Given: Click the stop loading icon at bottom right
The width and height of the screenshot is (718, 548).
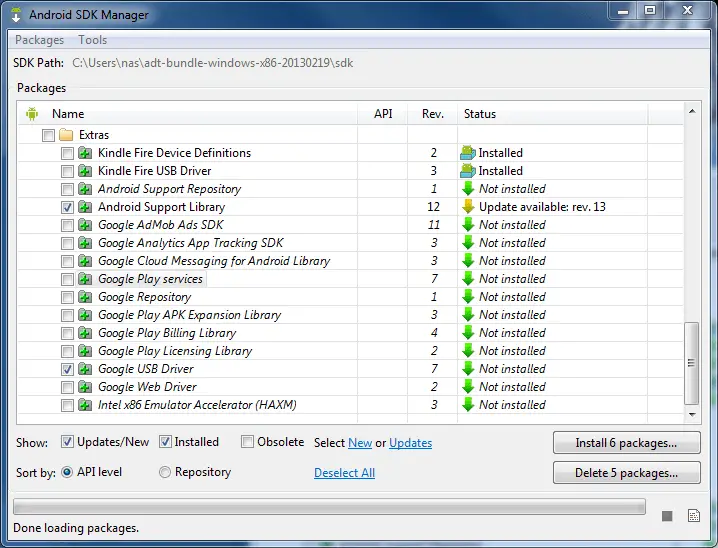Looking at the screenshot, I should (667, 515).
